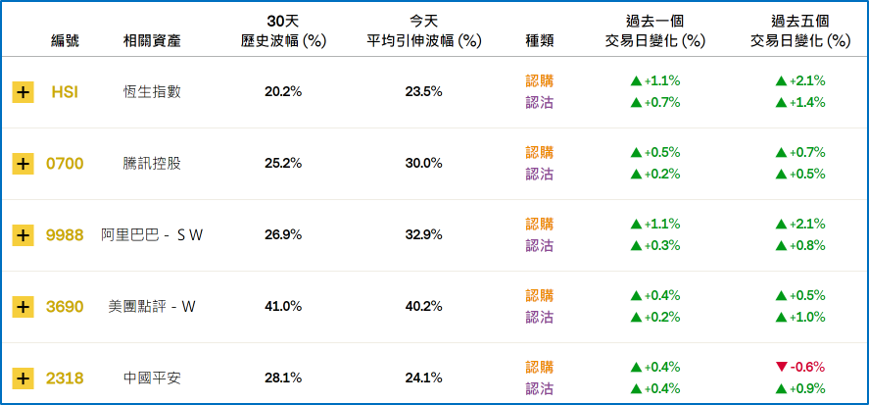Click plus icon beside 3690
The height and width of the screenshot is (405, 869).
[x=23, y=307]
